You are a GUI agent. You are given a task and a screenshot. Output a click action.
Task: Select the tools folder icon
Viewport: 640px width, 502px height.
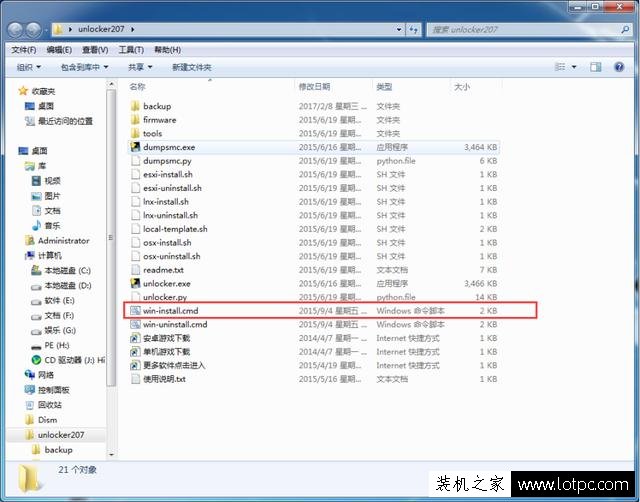click(136, 133)
